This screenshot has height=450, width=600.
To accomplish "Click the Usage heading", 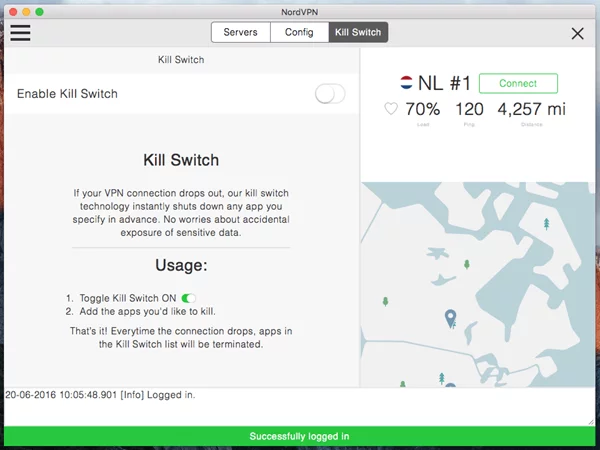I will (x=181, y=265).
